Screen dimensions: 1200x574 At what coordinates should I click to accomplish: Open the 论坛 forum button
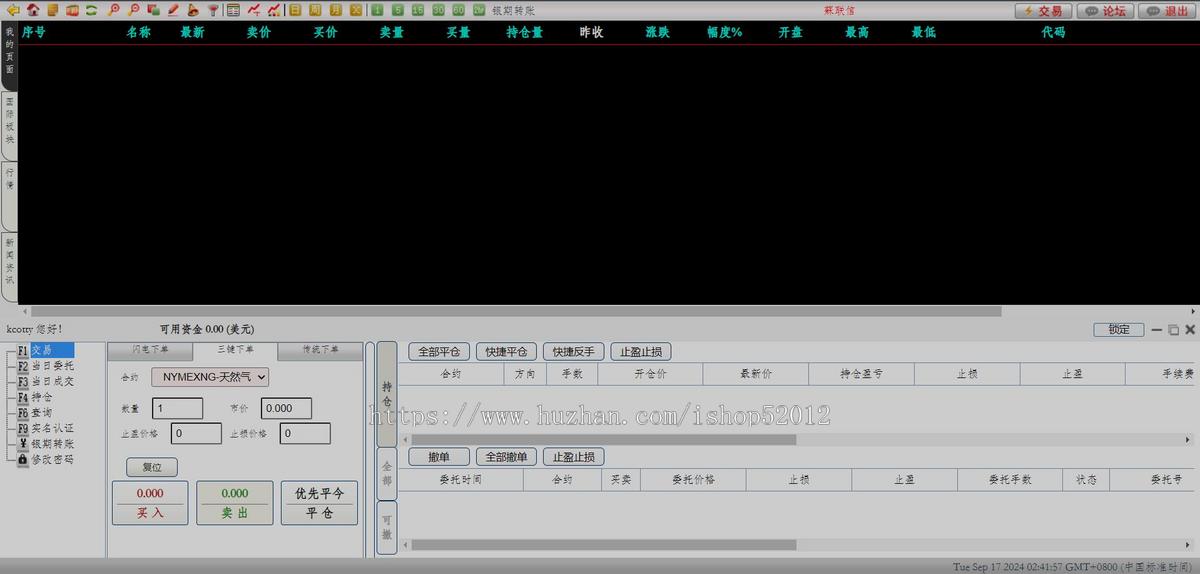click(1105, 10)
